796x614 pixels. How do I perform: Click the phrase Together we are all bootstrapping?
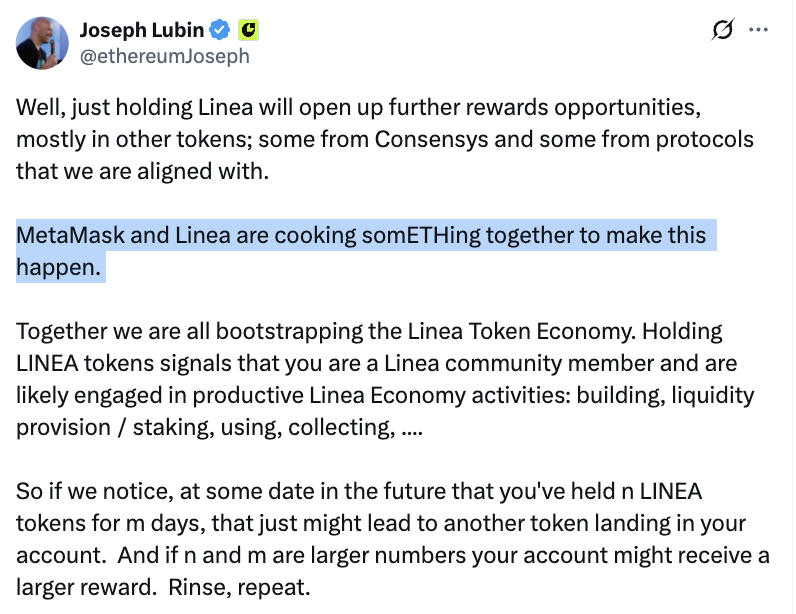(190, 332)
